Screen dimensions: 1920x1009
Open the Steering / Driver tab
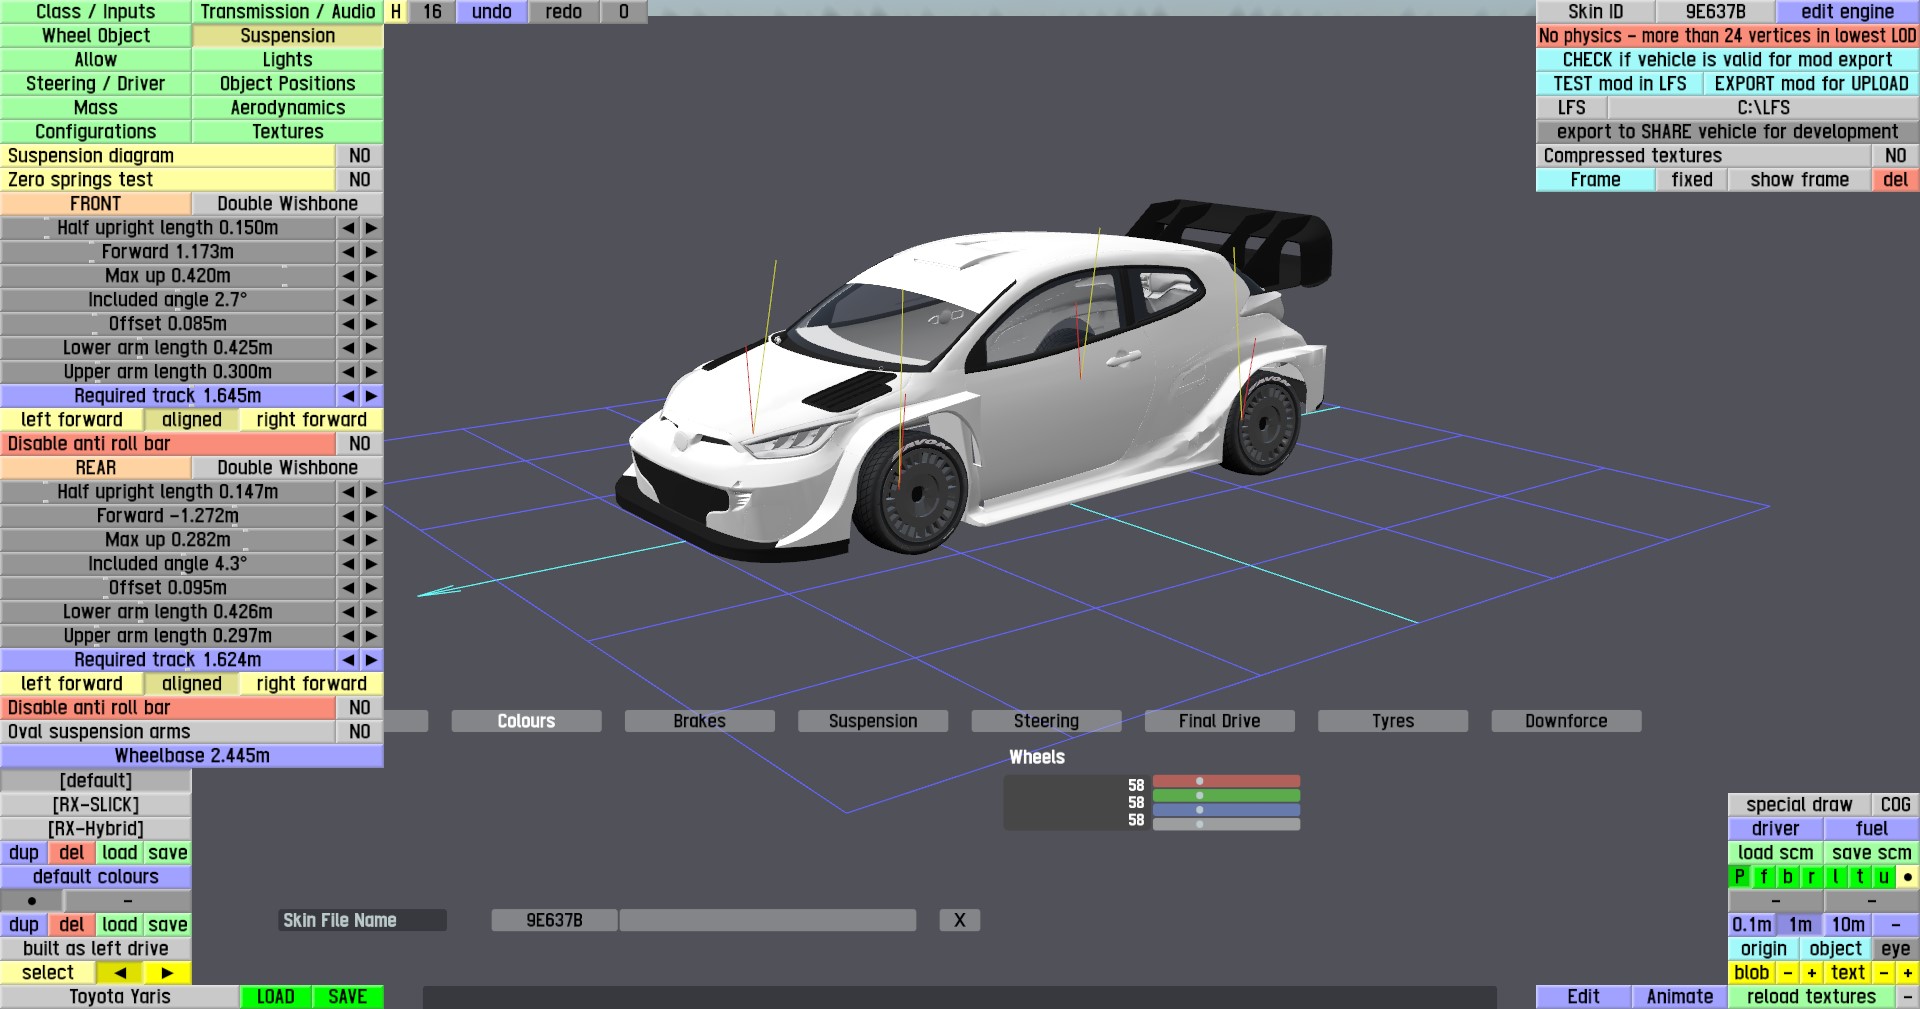pyautogui.click(x=96, y=84)
